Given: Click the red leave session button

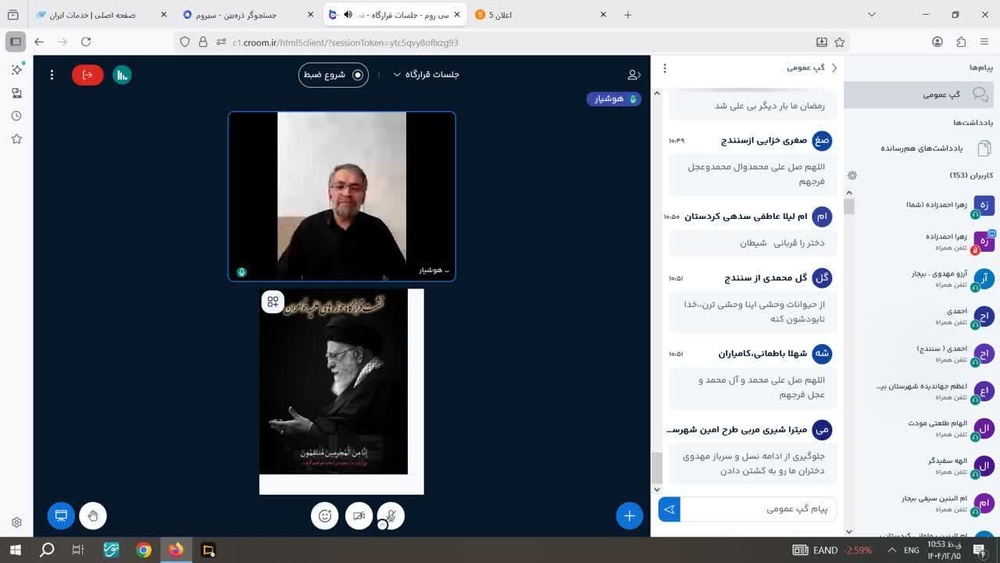Looking at the screenshot, I should pyautogui.click(x=88, y=75).
